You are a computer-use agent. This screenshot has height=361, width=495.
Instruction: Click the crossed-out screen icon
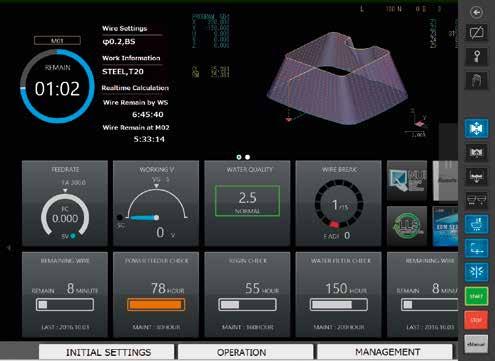click(x=476, y=33)
